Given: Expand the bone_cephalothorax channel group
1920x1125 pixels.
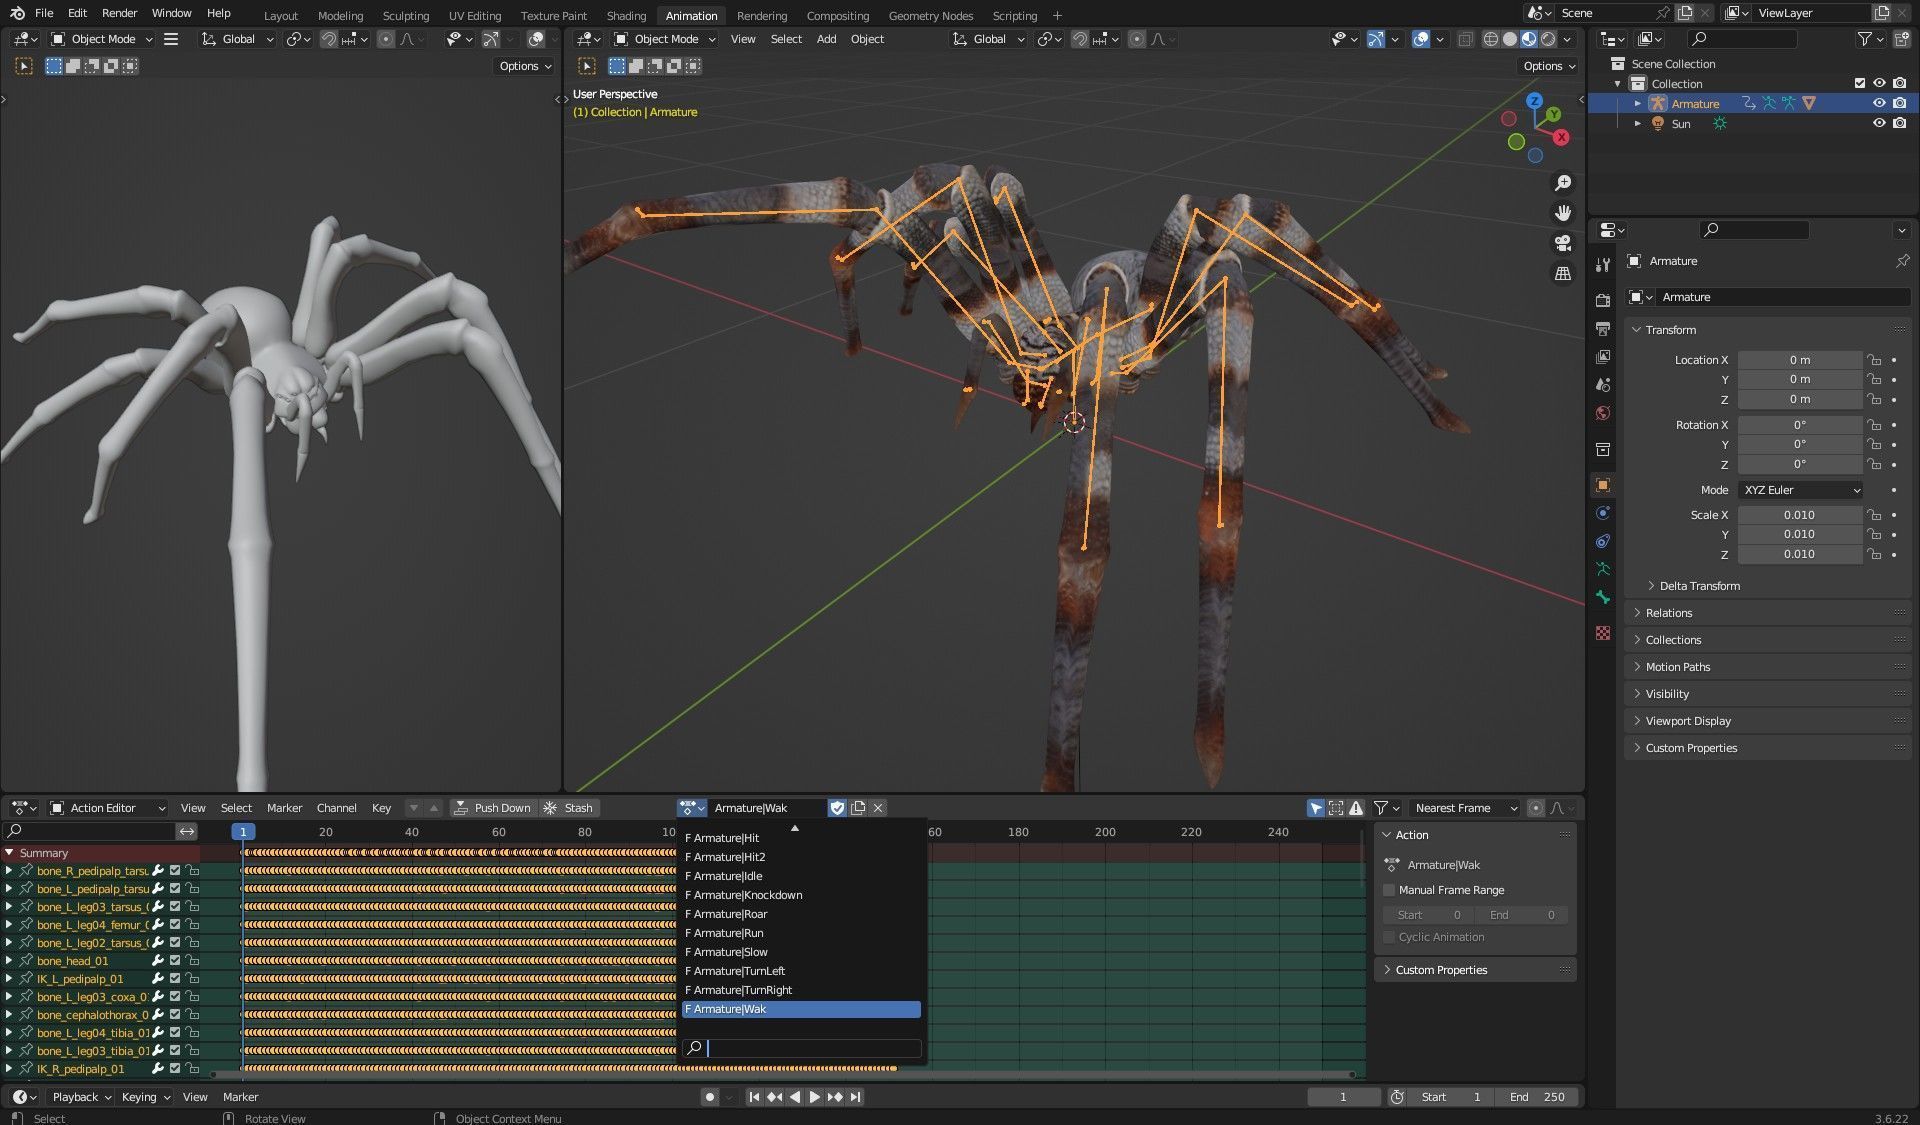Looking at the screenshot, I should pos(9,1015).
